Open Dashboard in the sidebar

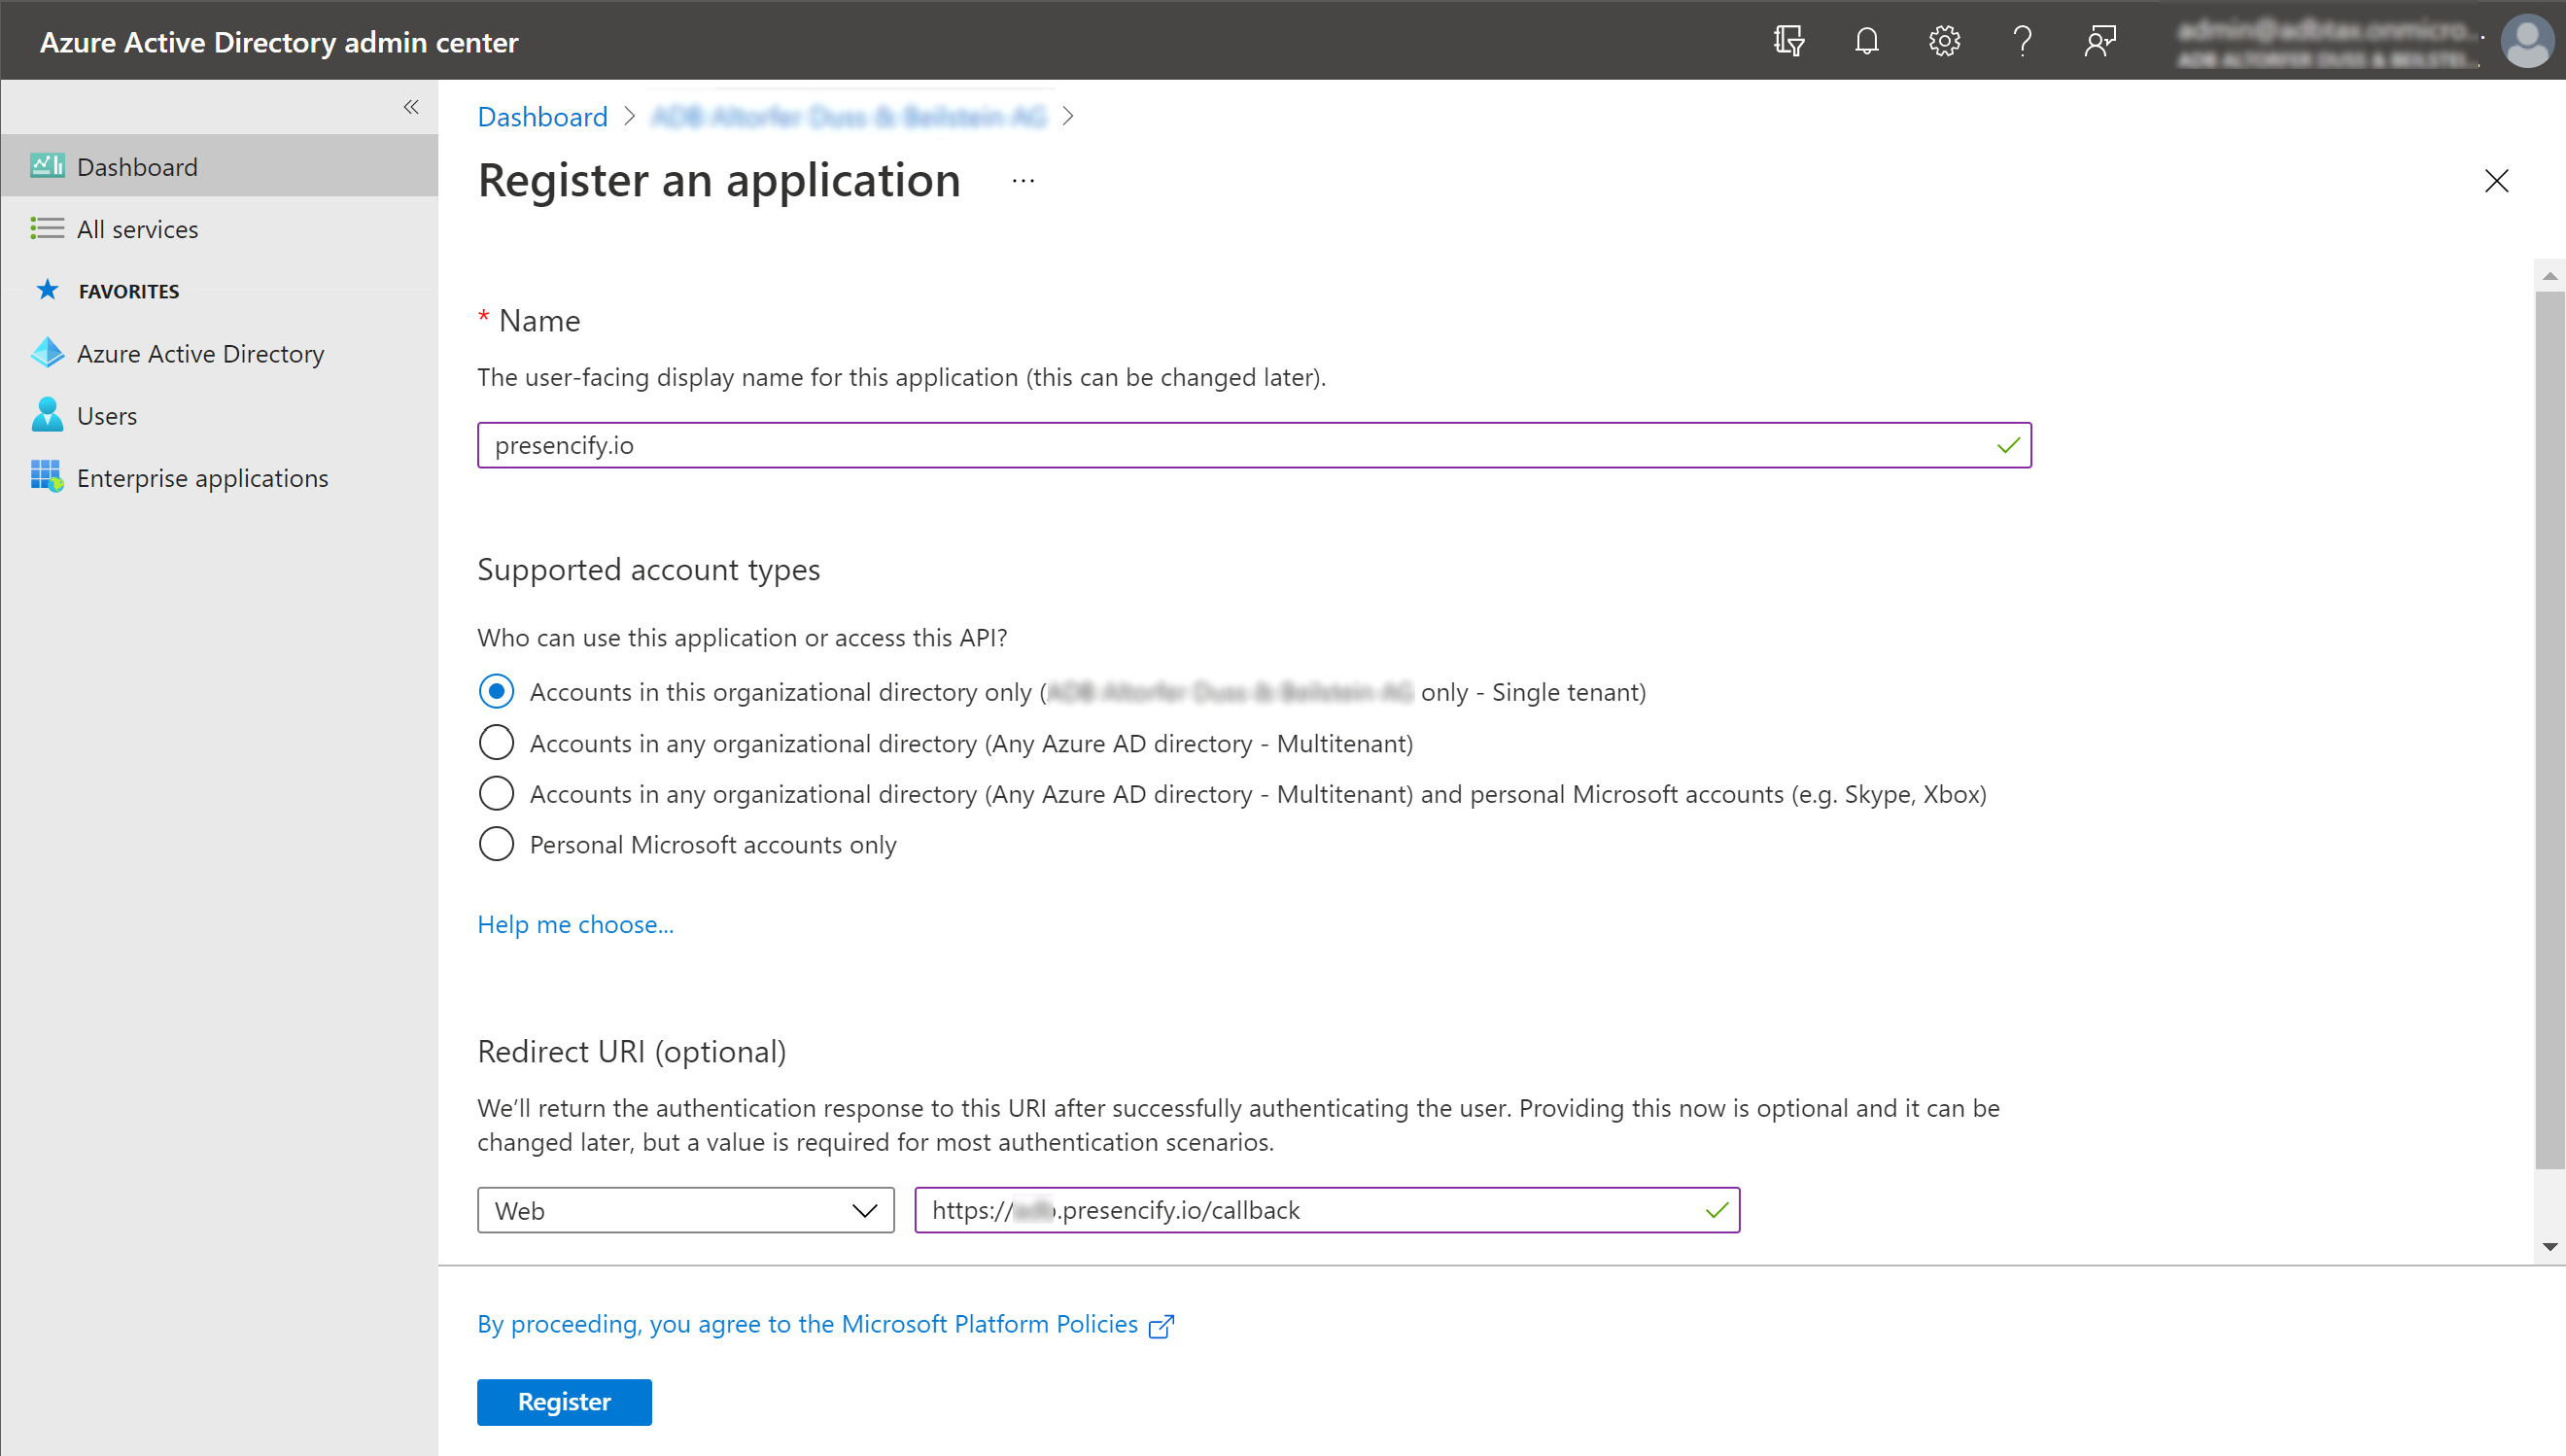(x=219, y=166)
